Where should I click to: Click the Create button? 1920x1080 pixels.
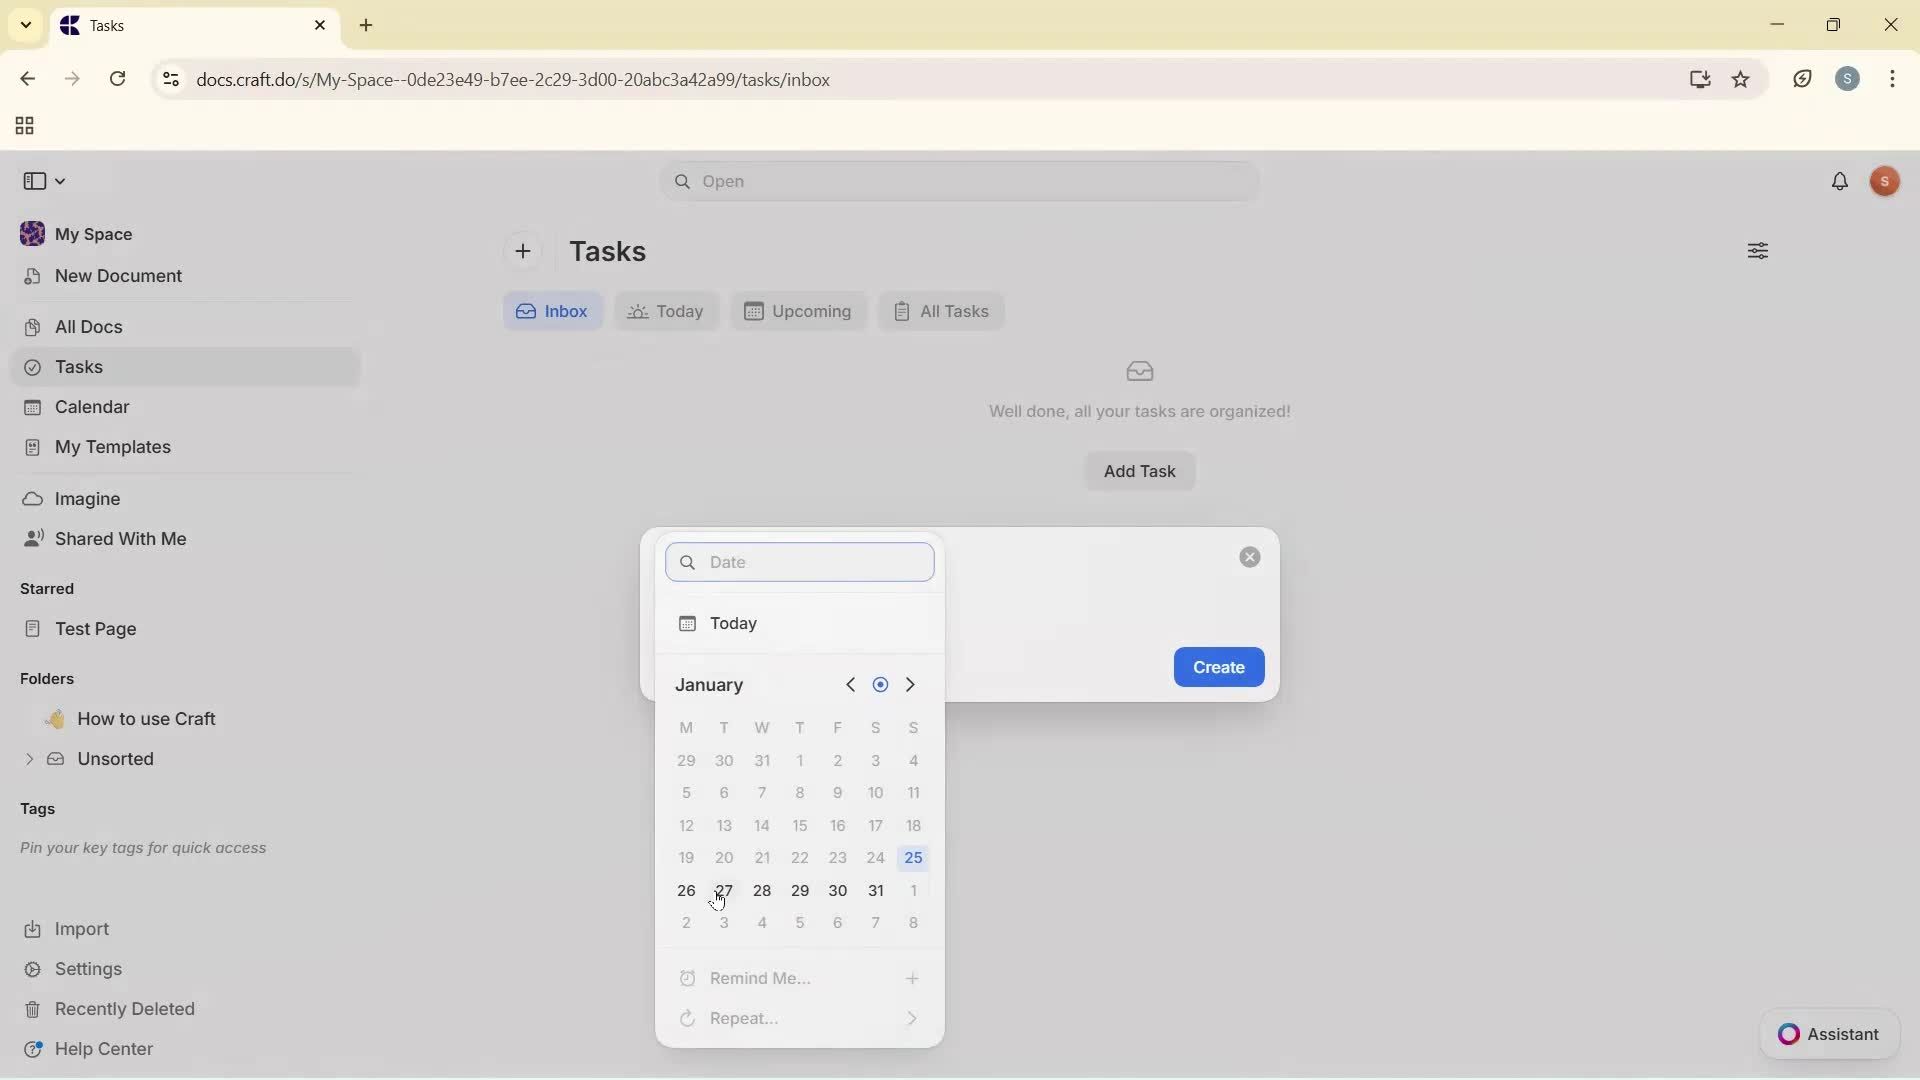click(x=1218, y=667)
